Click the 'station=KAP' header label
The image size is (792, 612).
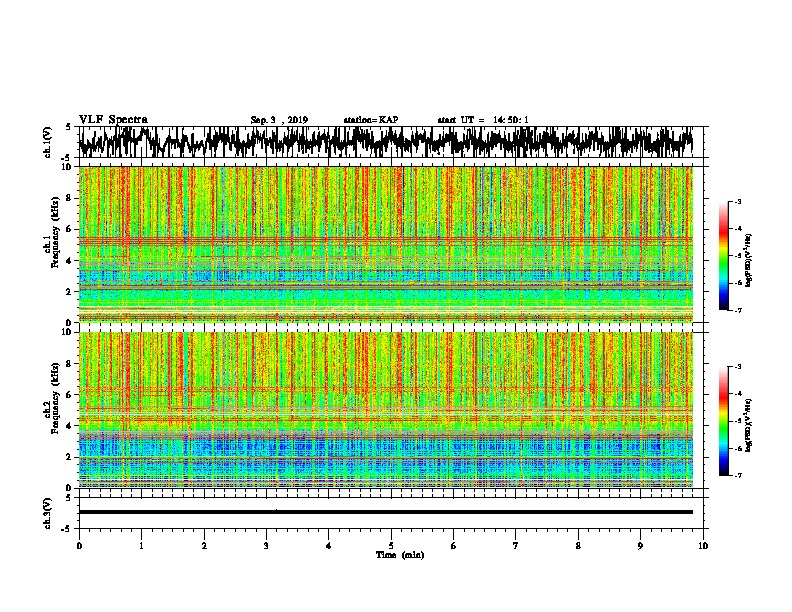(x=371, y=120)
